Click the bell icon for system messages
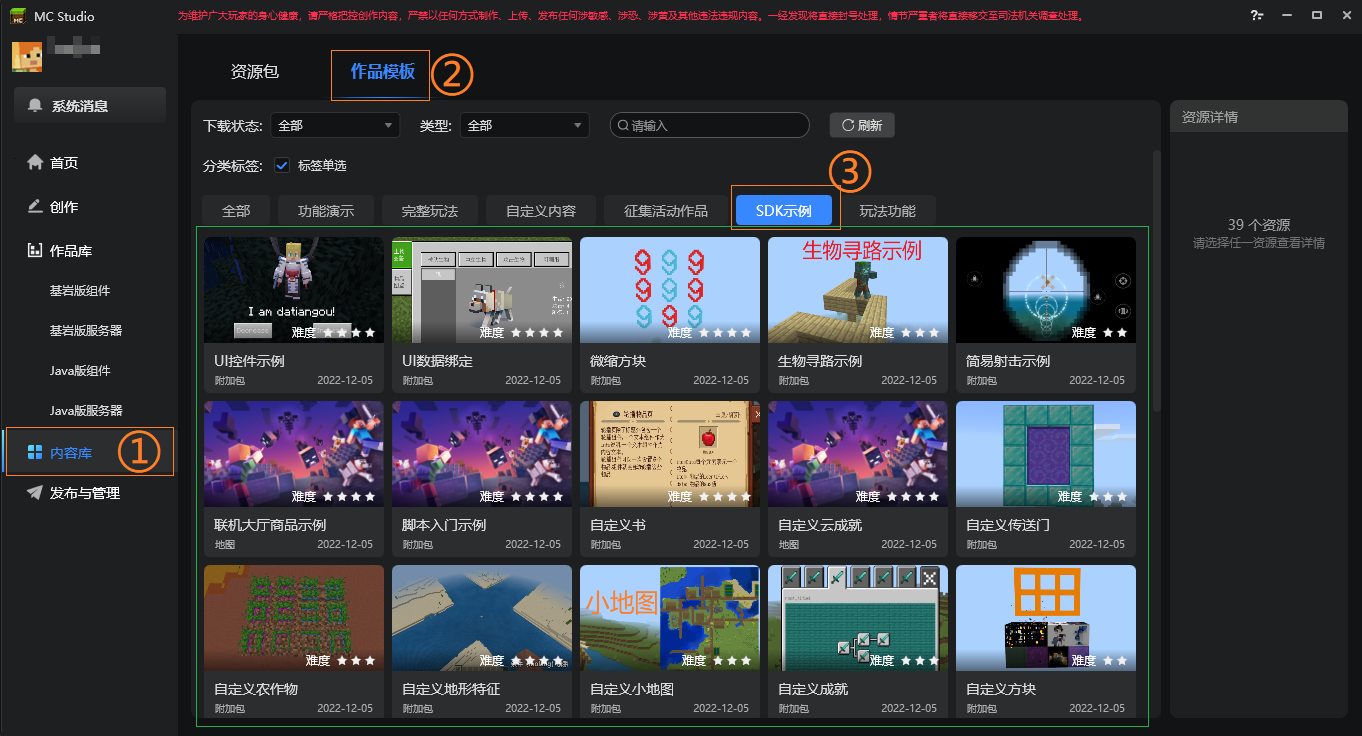1362x736 pixels. (36, 105)
